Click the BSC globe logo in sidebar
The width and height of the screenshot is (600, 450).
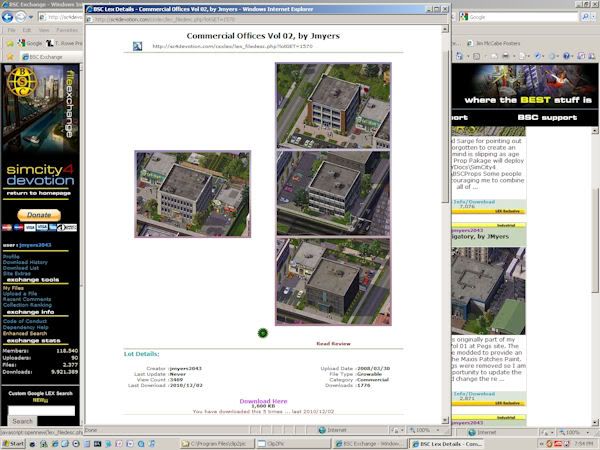[x=22, y=82]
